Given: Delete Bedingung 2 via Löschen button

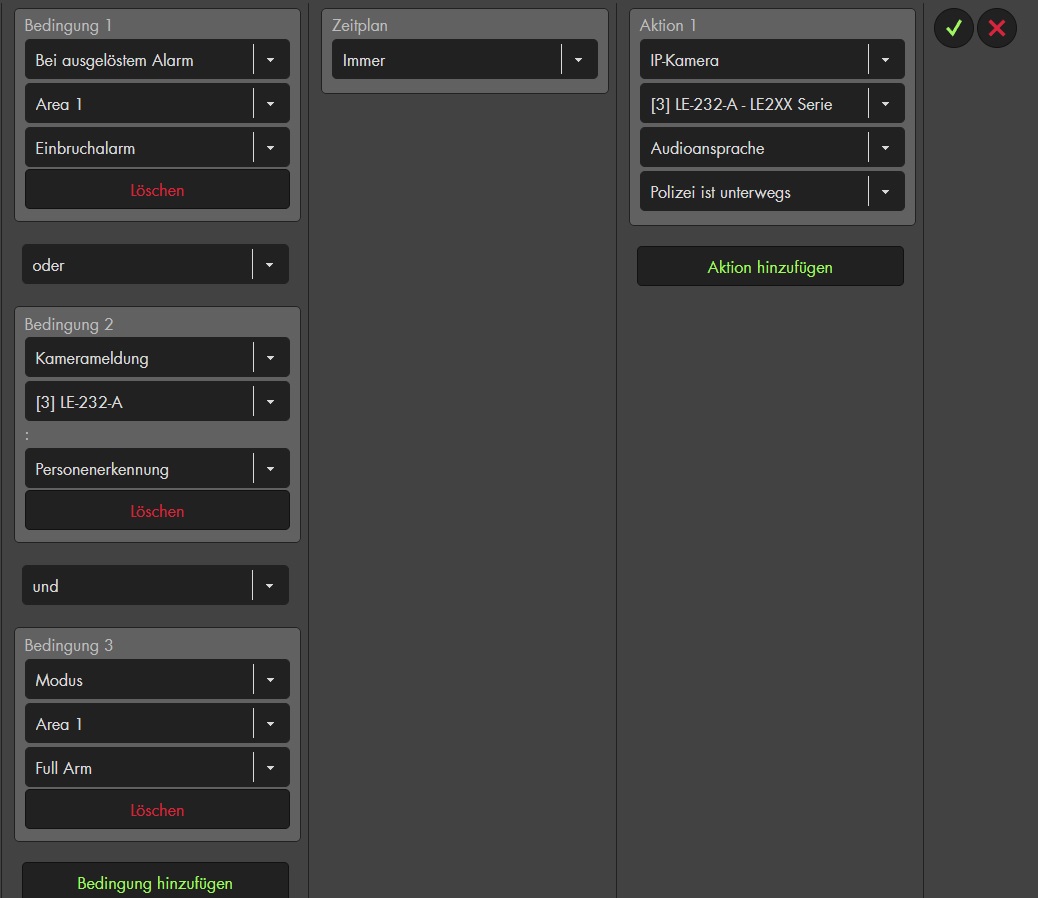Looking at the screenshot, I should pyautogui.click(x=157, y=511).
